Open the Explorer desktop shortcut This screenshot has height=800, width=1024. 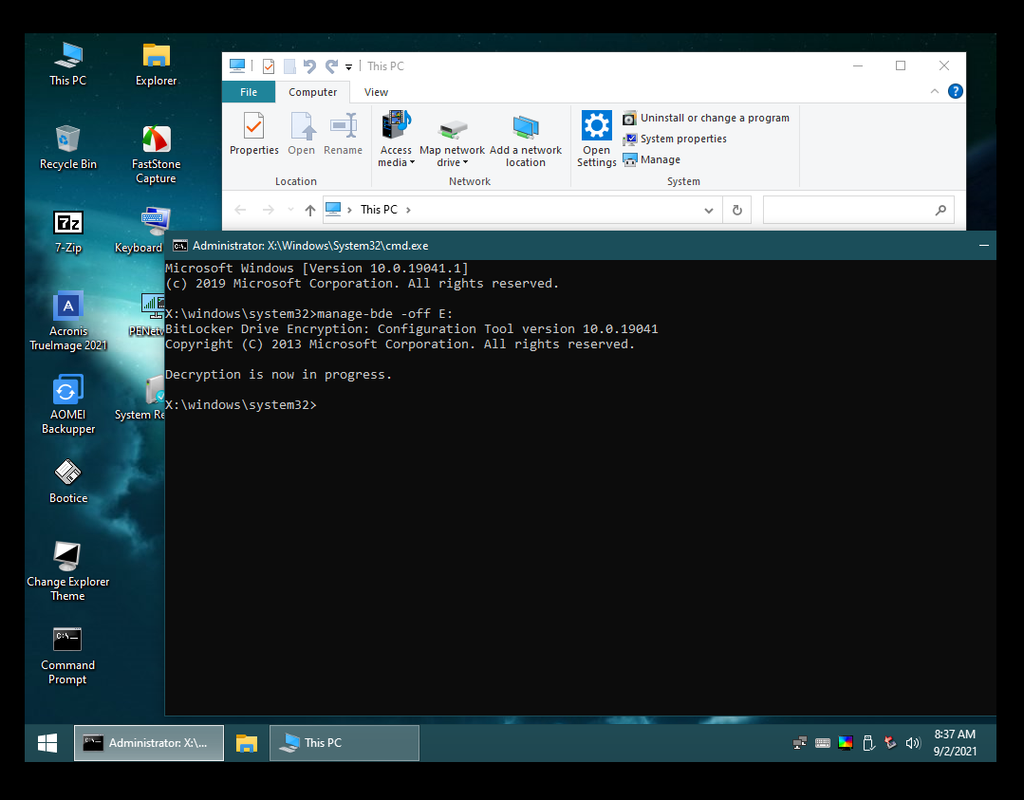pos(156,64)
